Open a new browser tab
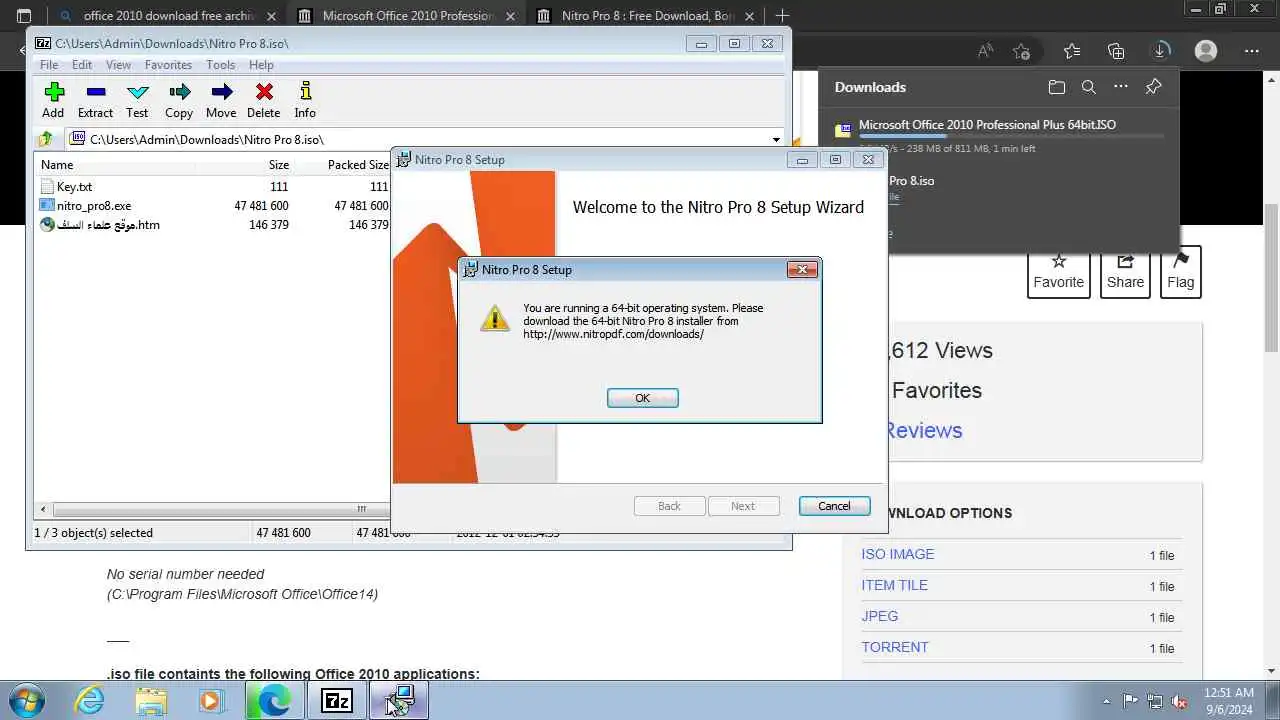Screen dimensions: 1280x720 (x=782, y=16)
